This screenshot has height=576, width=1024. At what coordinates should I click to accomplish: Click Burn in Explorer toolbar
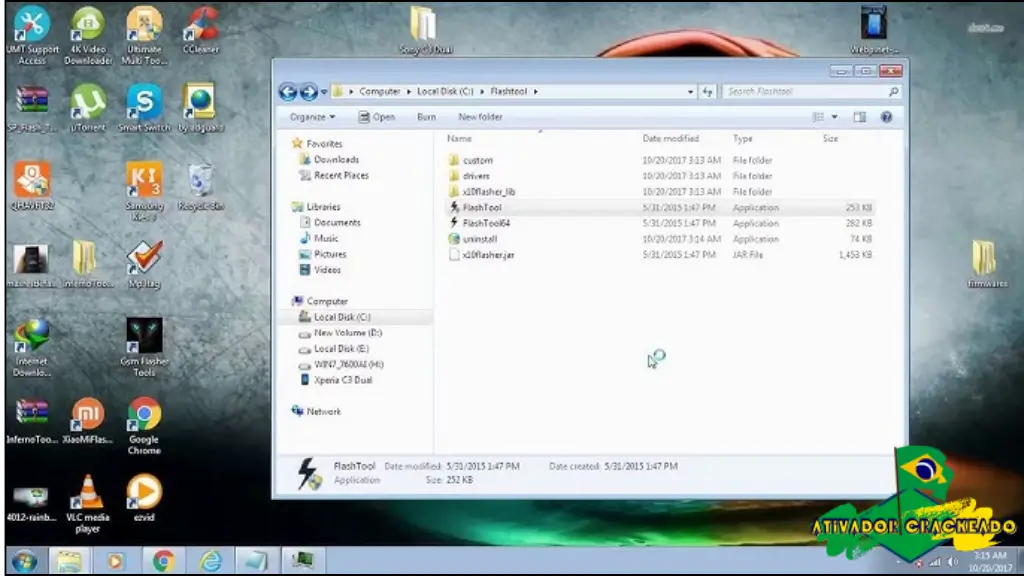coord(426,117)
